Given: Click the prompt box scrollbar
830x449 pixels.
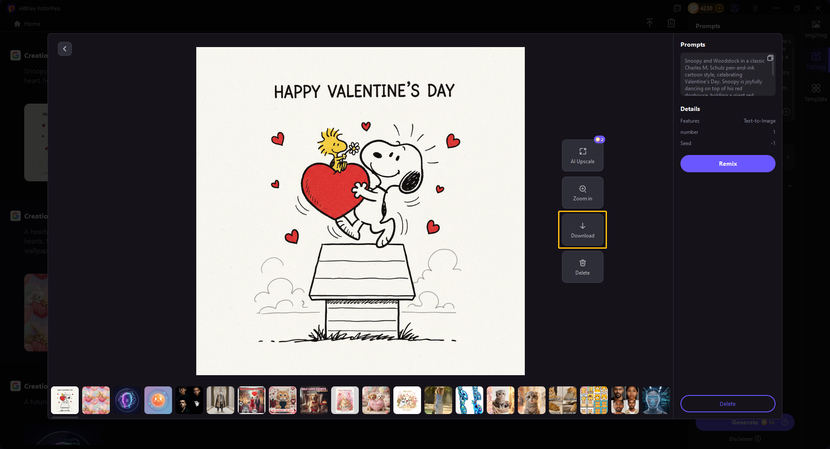Looking at the screenshot, I should (773, 68).
